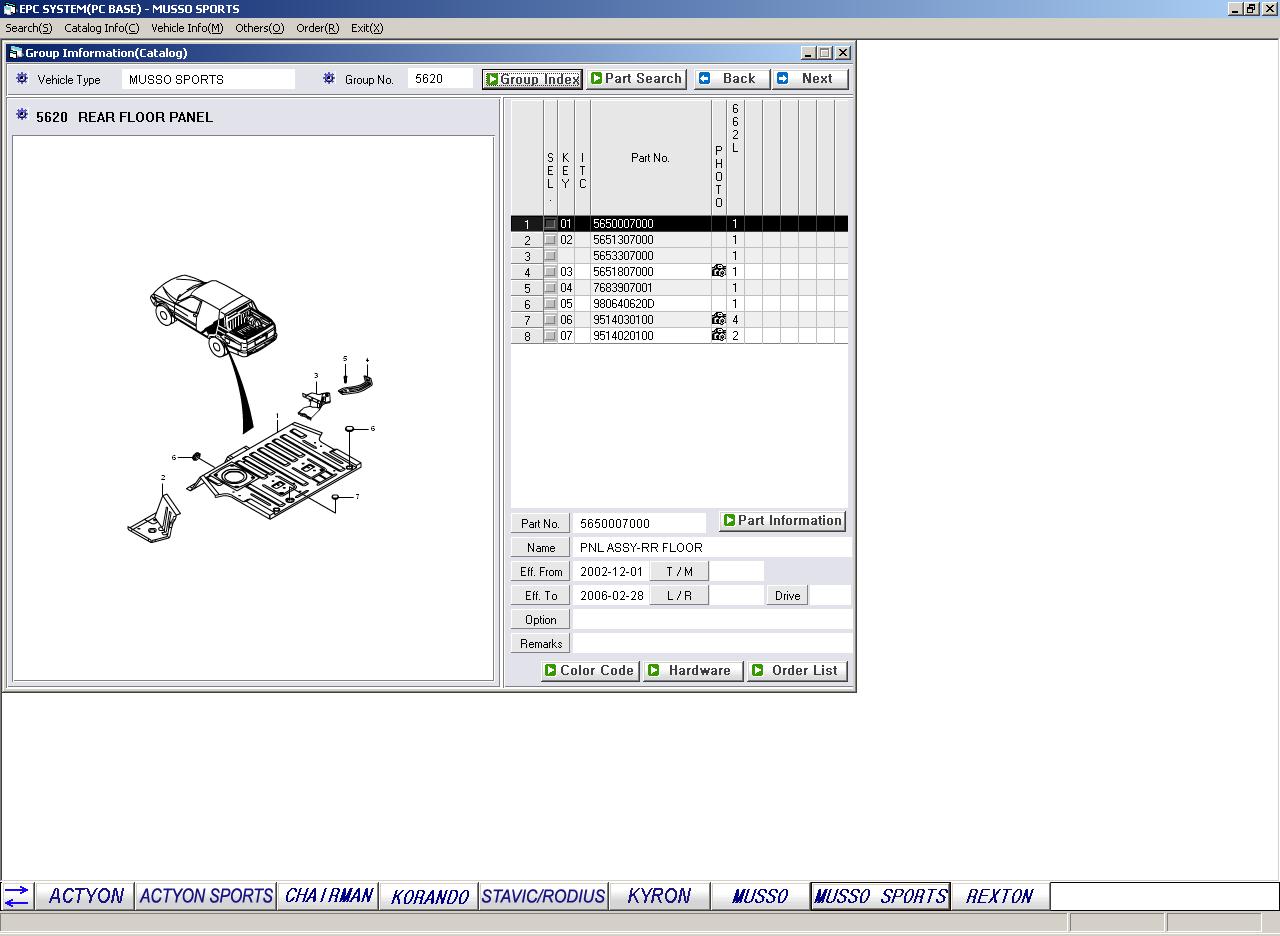Open Part Information for selected part
This screenshot has width=1280, height=936.
pyautogui.click(x=782, y=521)
